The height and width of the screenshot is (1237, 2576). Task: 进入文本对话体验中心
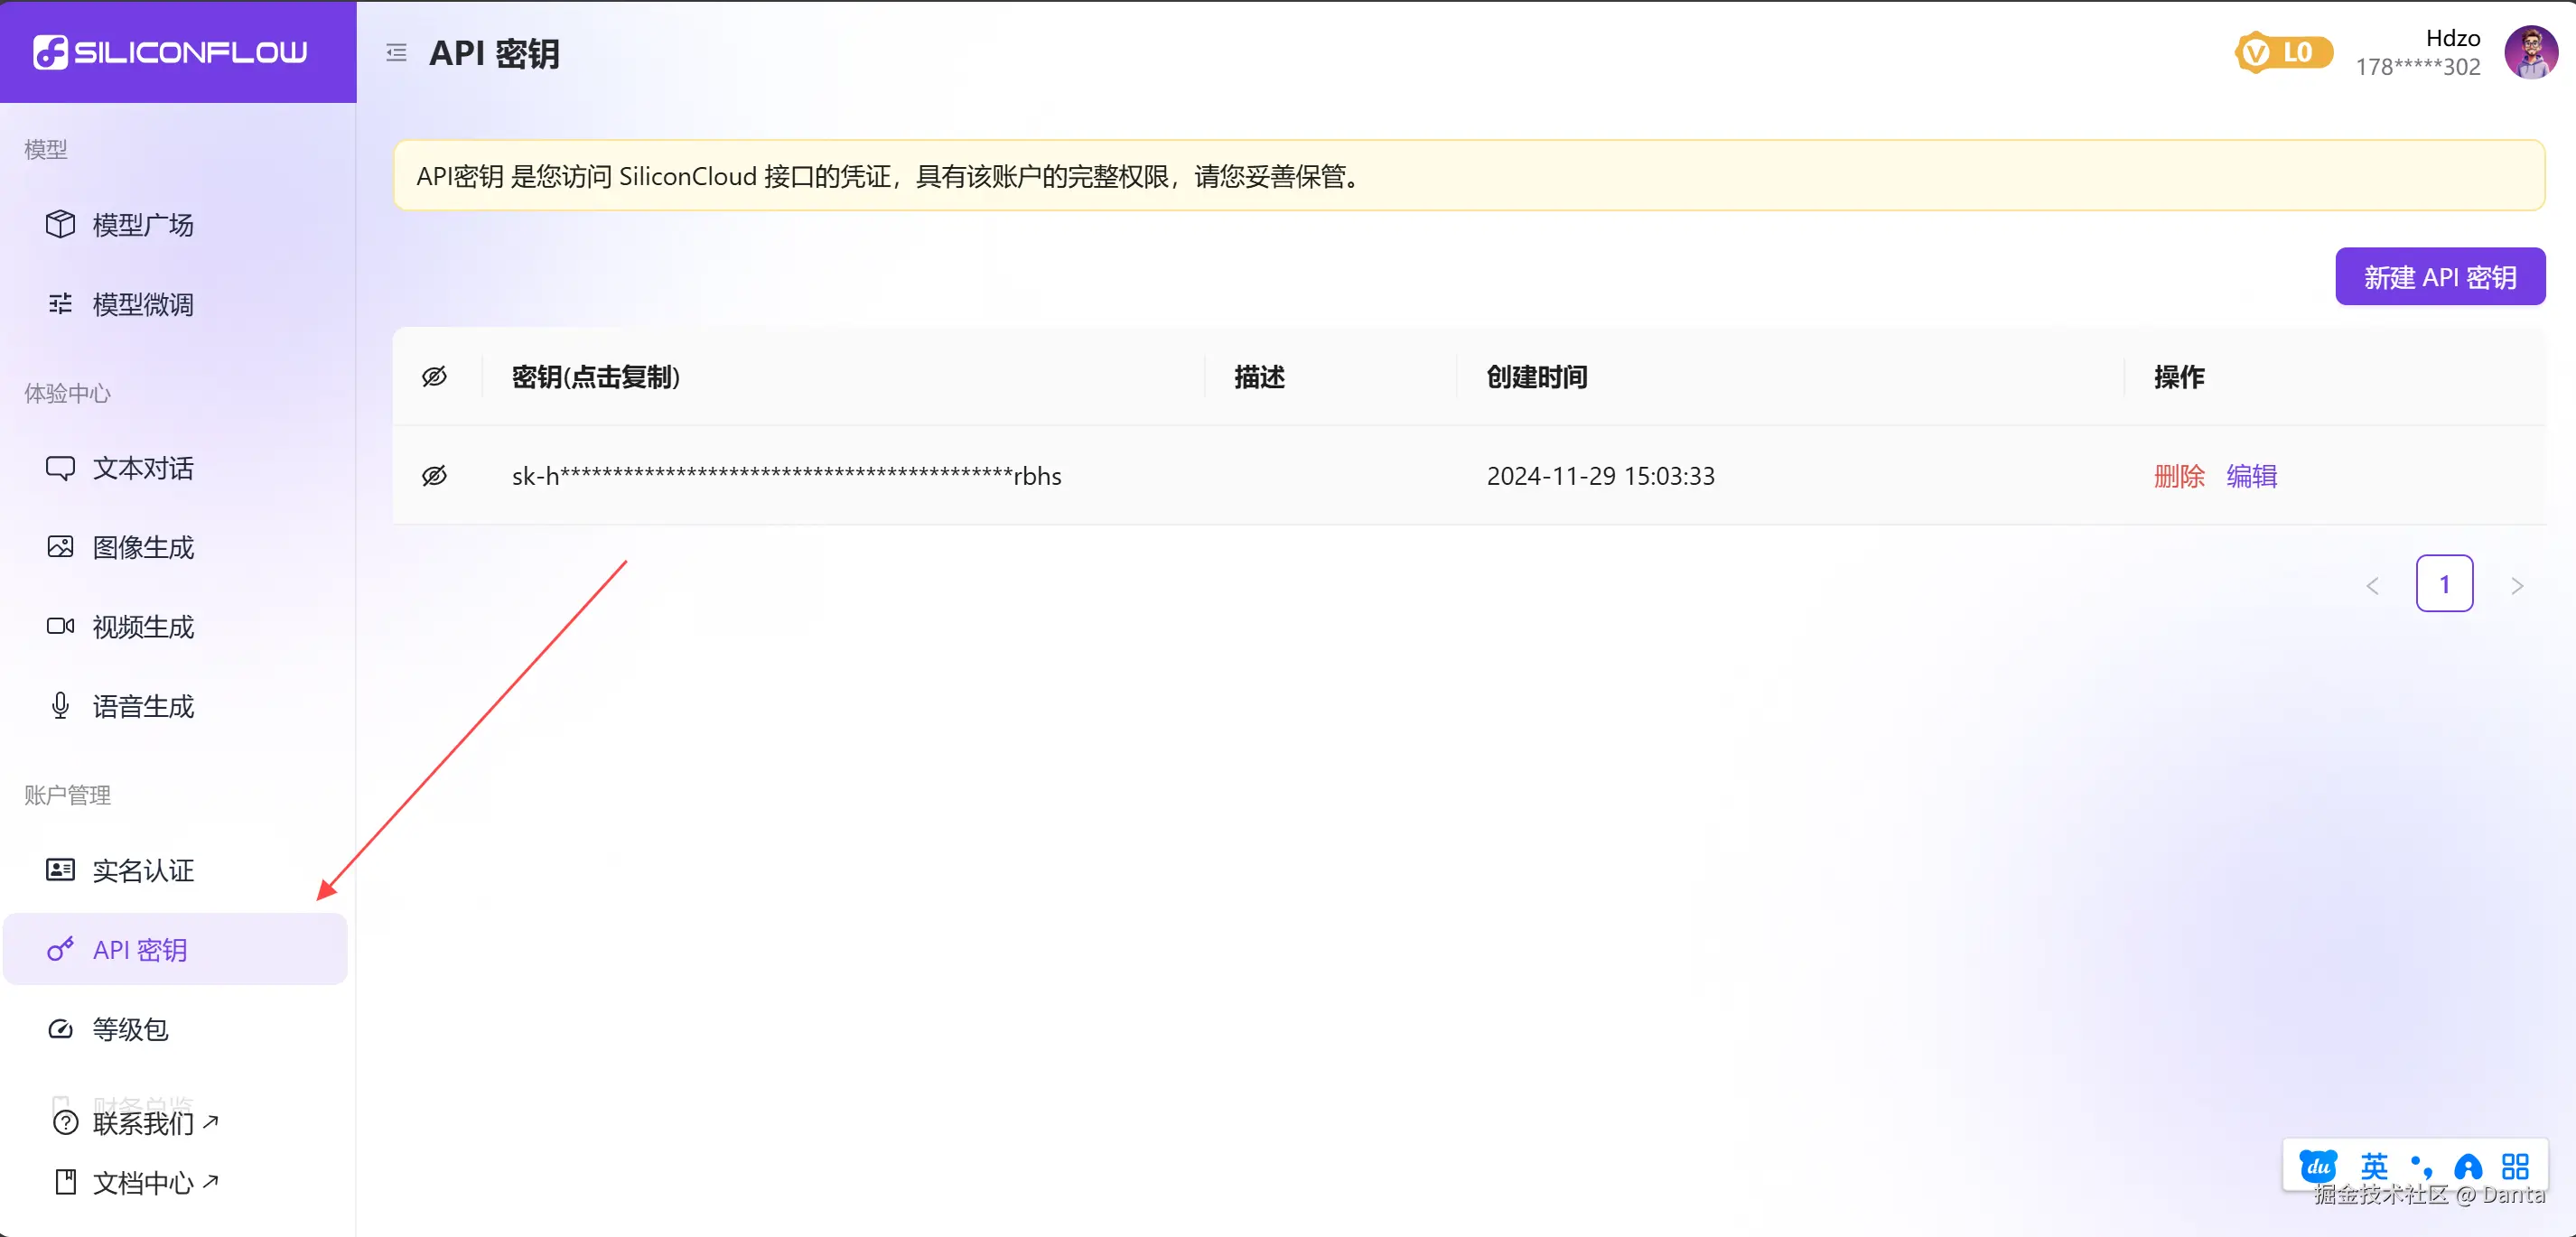[x=143, y=468]
